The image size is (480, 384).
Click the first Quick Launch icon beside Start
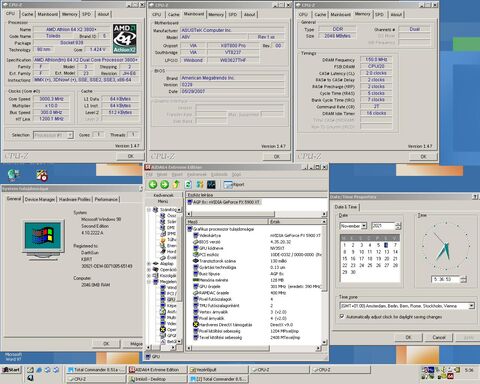pyautogui.click(x=30, y=370)
